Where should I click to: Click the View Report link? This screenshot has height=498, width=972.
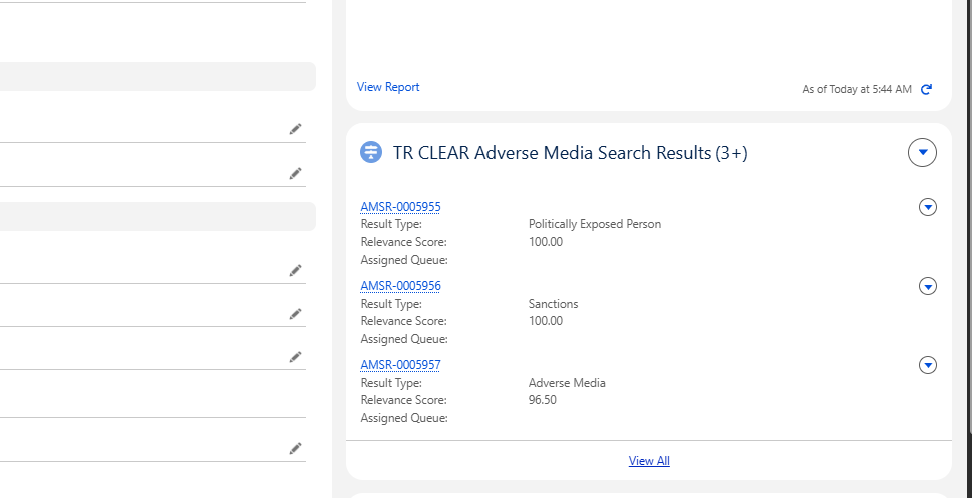[388, 87]
